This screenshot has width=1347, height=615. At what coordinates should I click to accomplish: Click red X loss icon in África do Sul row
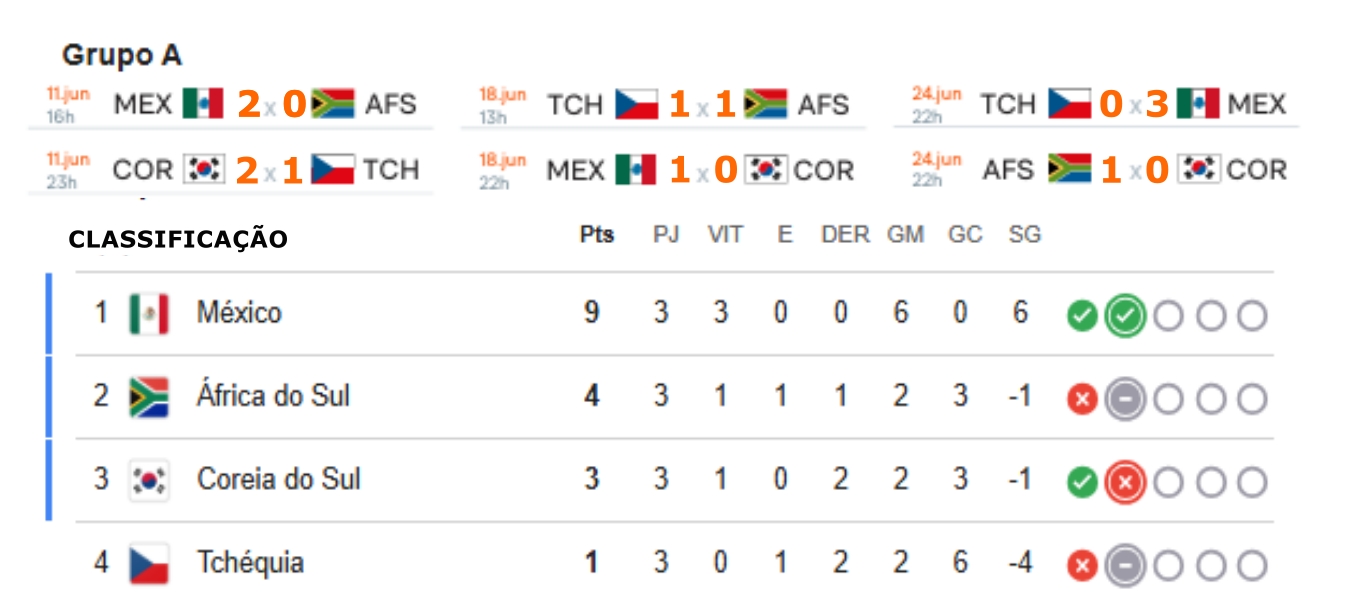1082,400
